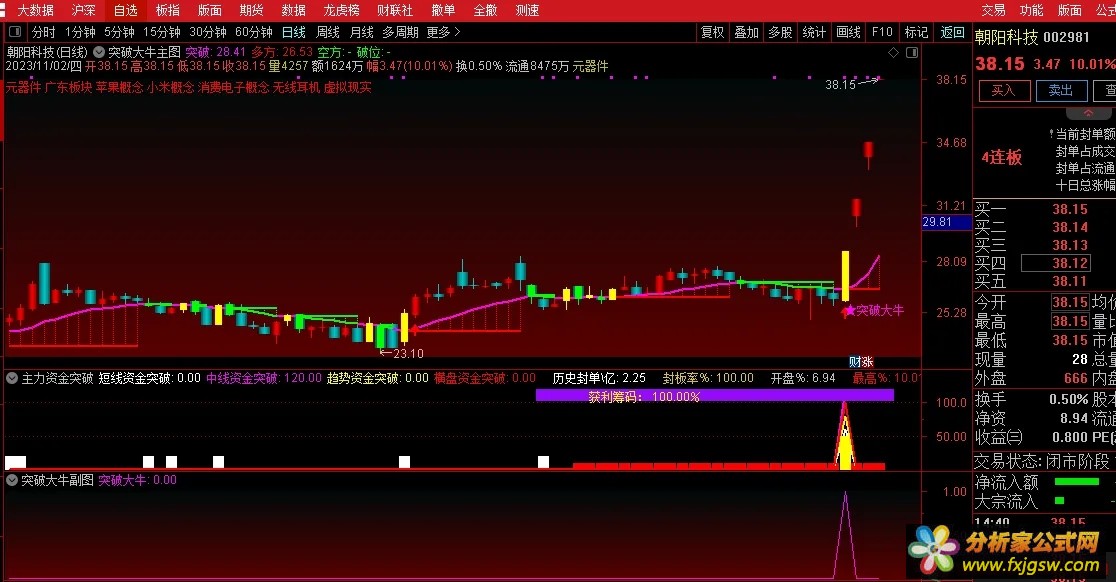Click the 画线 drawing toolbar button

pos(848,32)
